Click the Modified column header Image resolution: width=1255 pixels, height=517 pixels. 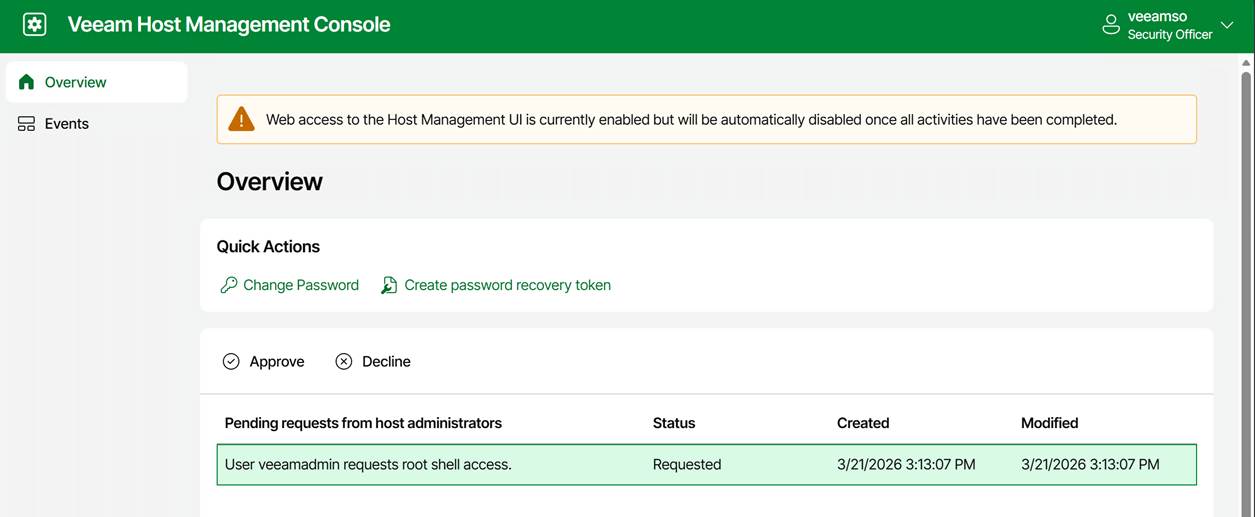[x=1049, y=423]
